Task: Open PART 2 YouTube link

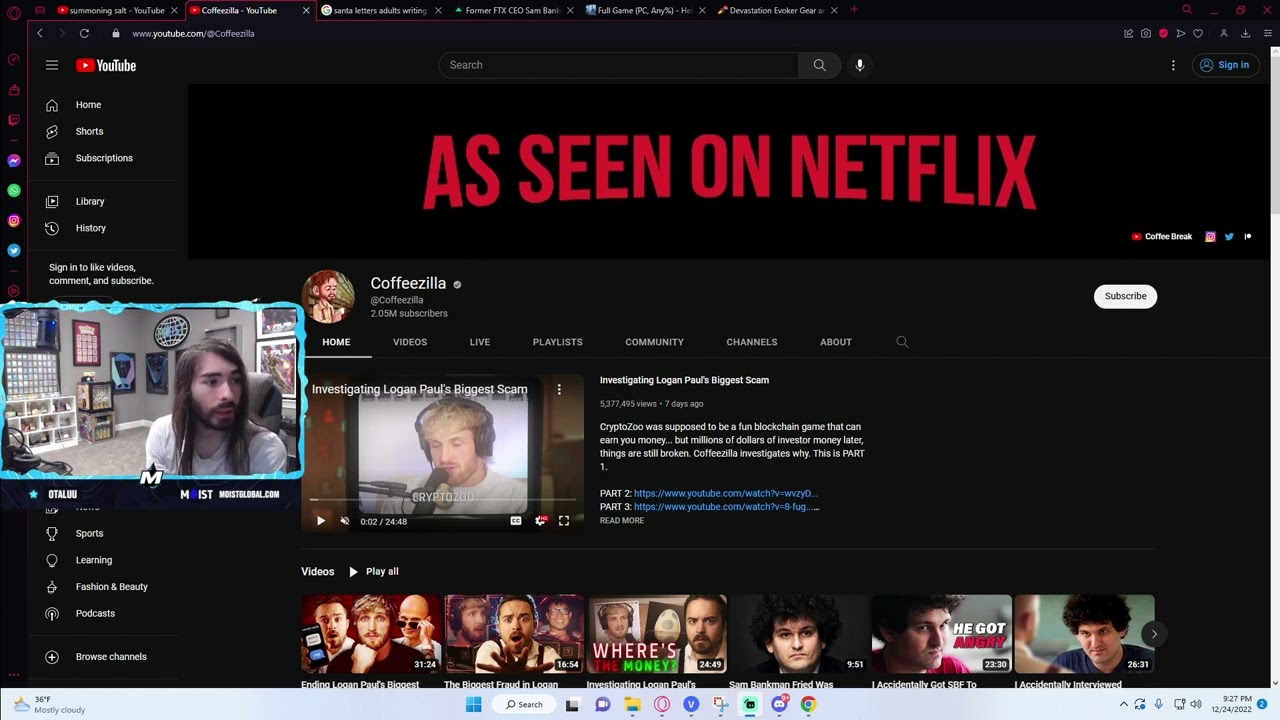Action: click(x=726, y=493)
